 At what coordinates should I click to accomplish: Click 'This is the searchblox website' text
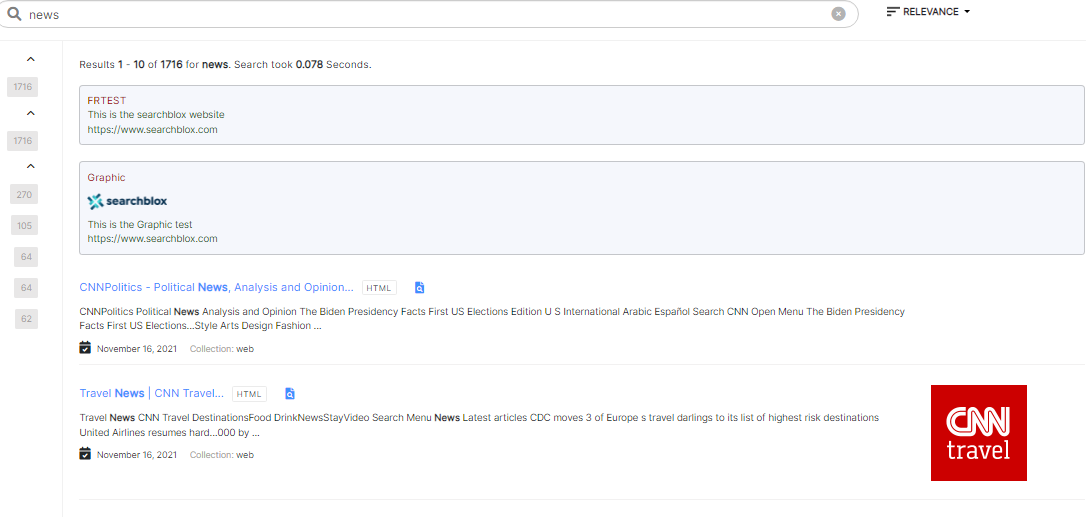[156, 115]
